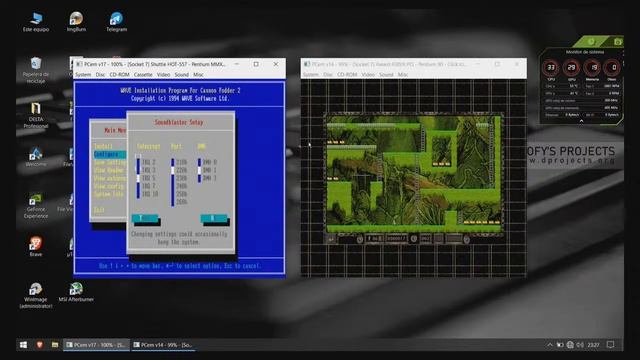Click left cyan button in Soundblaster Setup
The image size is (640, 360).
click(x=145, y=218)
